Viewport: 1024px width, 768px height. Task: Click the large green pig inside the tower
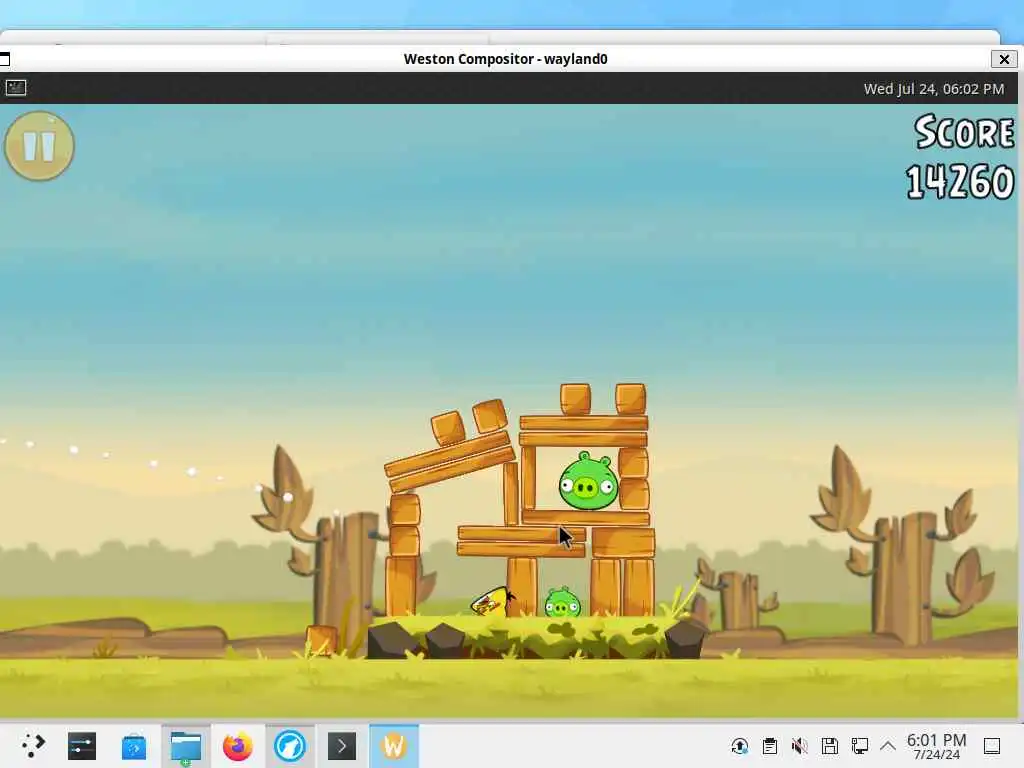click(x=588, y=481)
